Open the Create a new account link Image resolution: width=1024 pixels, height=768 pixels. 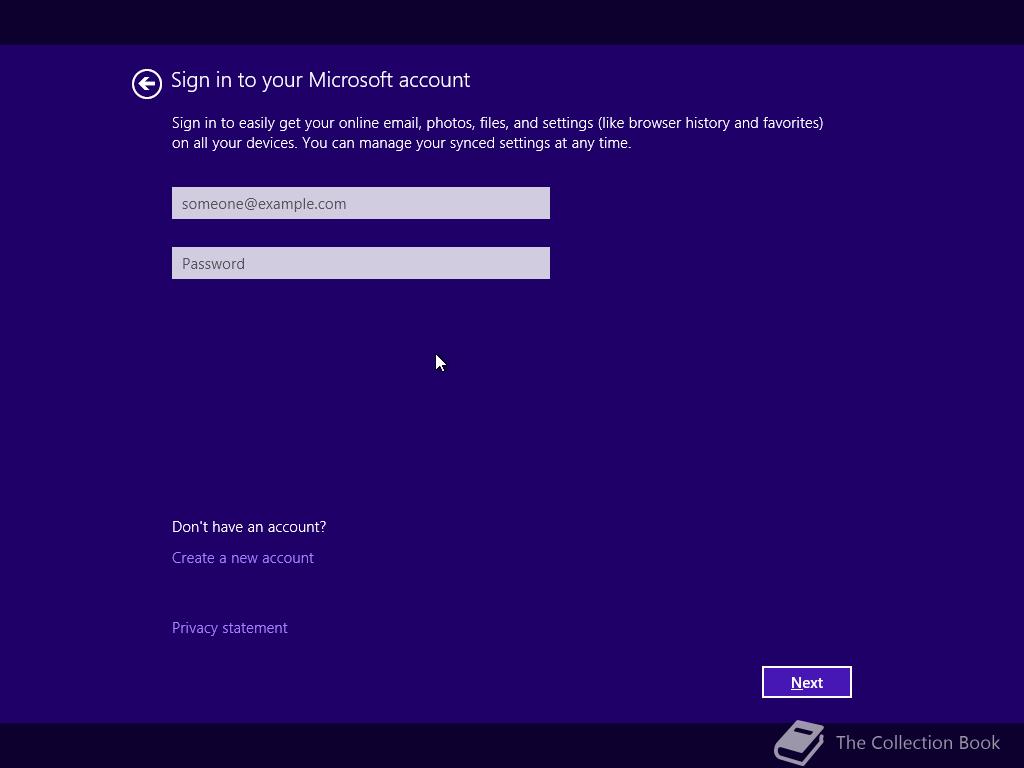pos(242,558)
